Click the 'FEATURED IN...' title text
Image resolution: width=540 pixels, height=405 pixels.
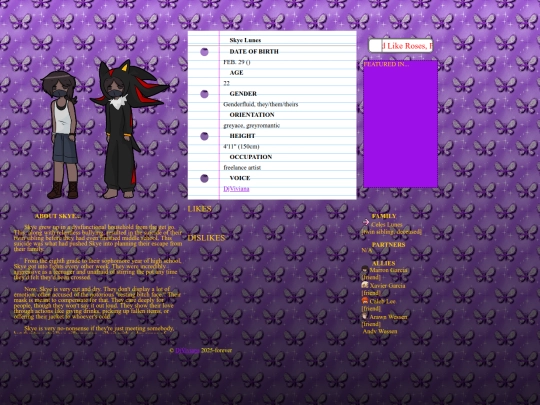pyautogui.click(x=386, y=64)
